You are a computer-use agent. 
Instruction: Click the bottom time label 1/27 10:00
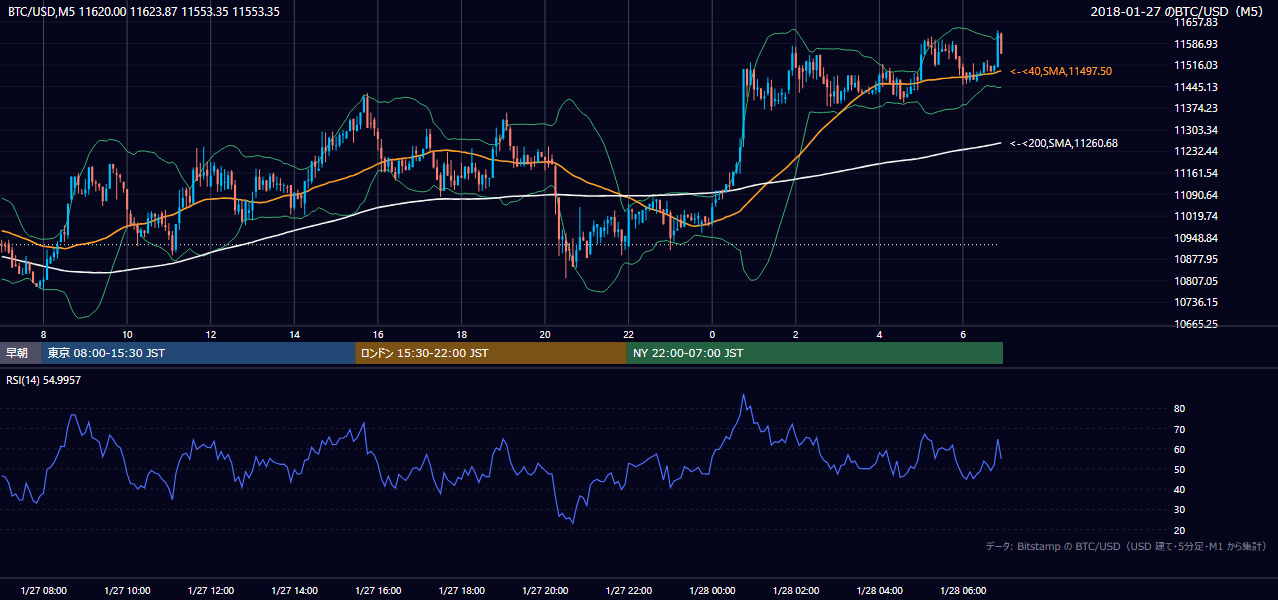(x=127, y=590)
